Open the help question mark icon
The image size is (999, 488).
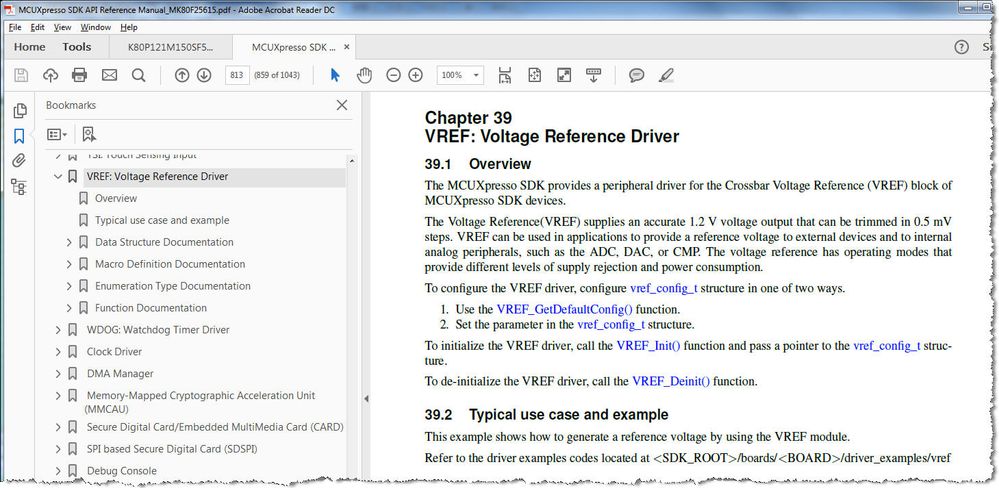click(961, 47)
